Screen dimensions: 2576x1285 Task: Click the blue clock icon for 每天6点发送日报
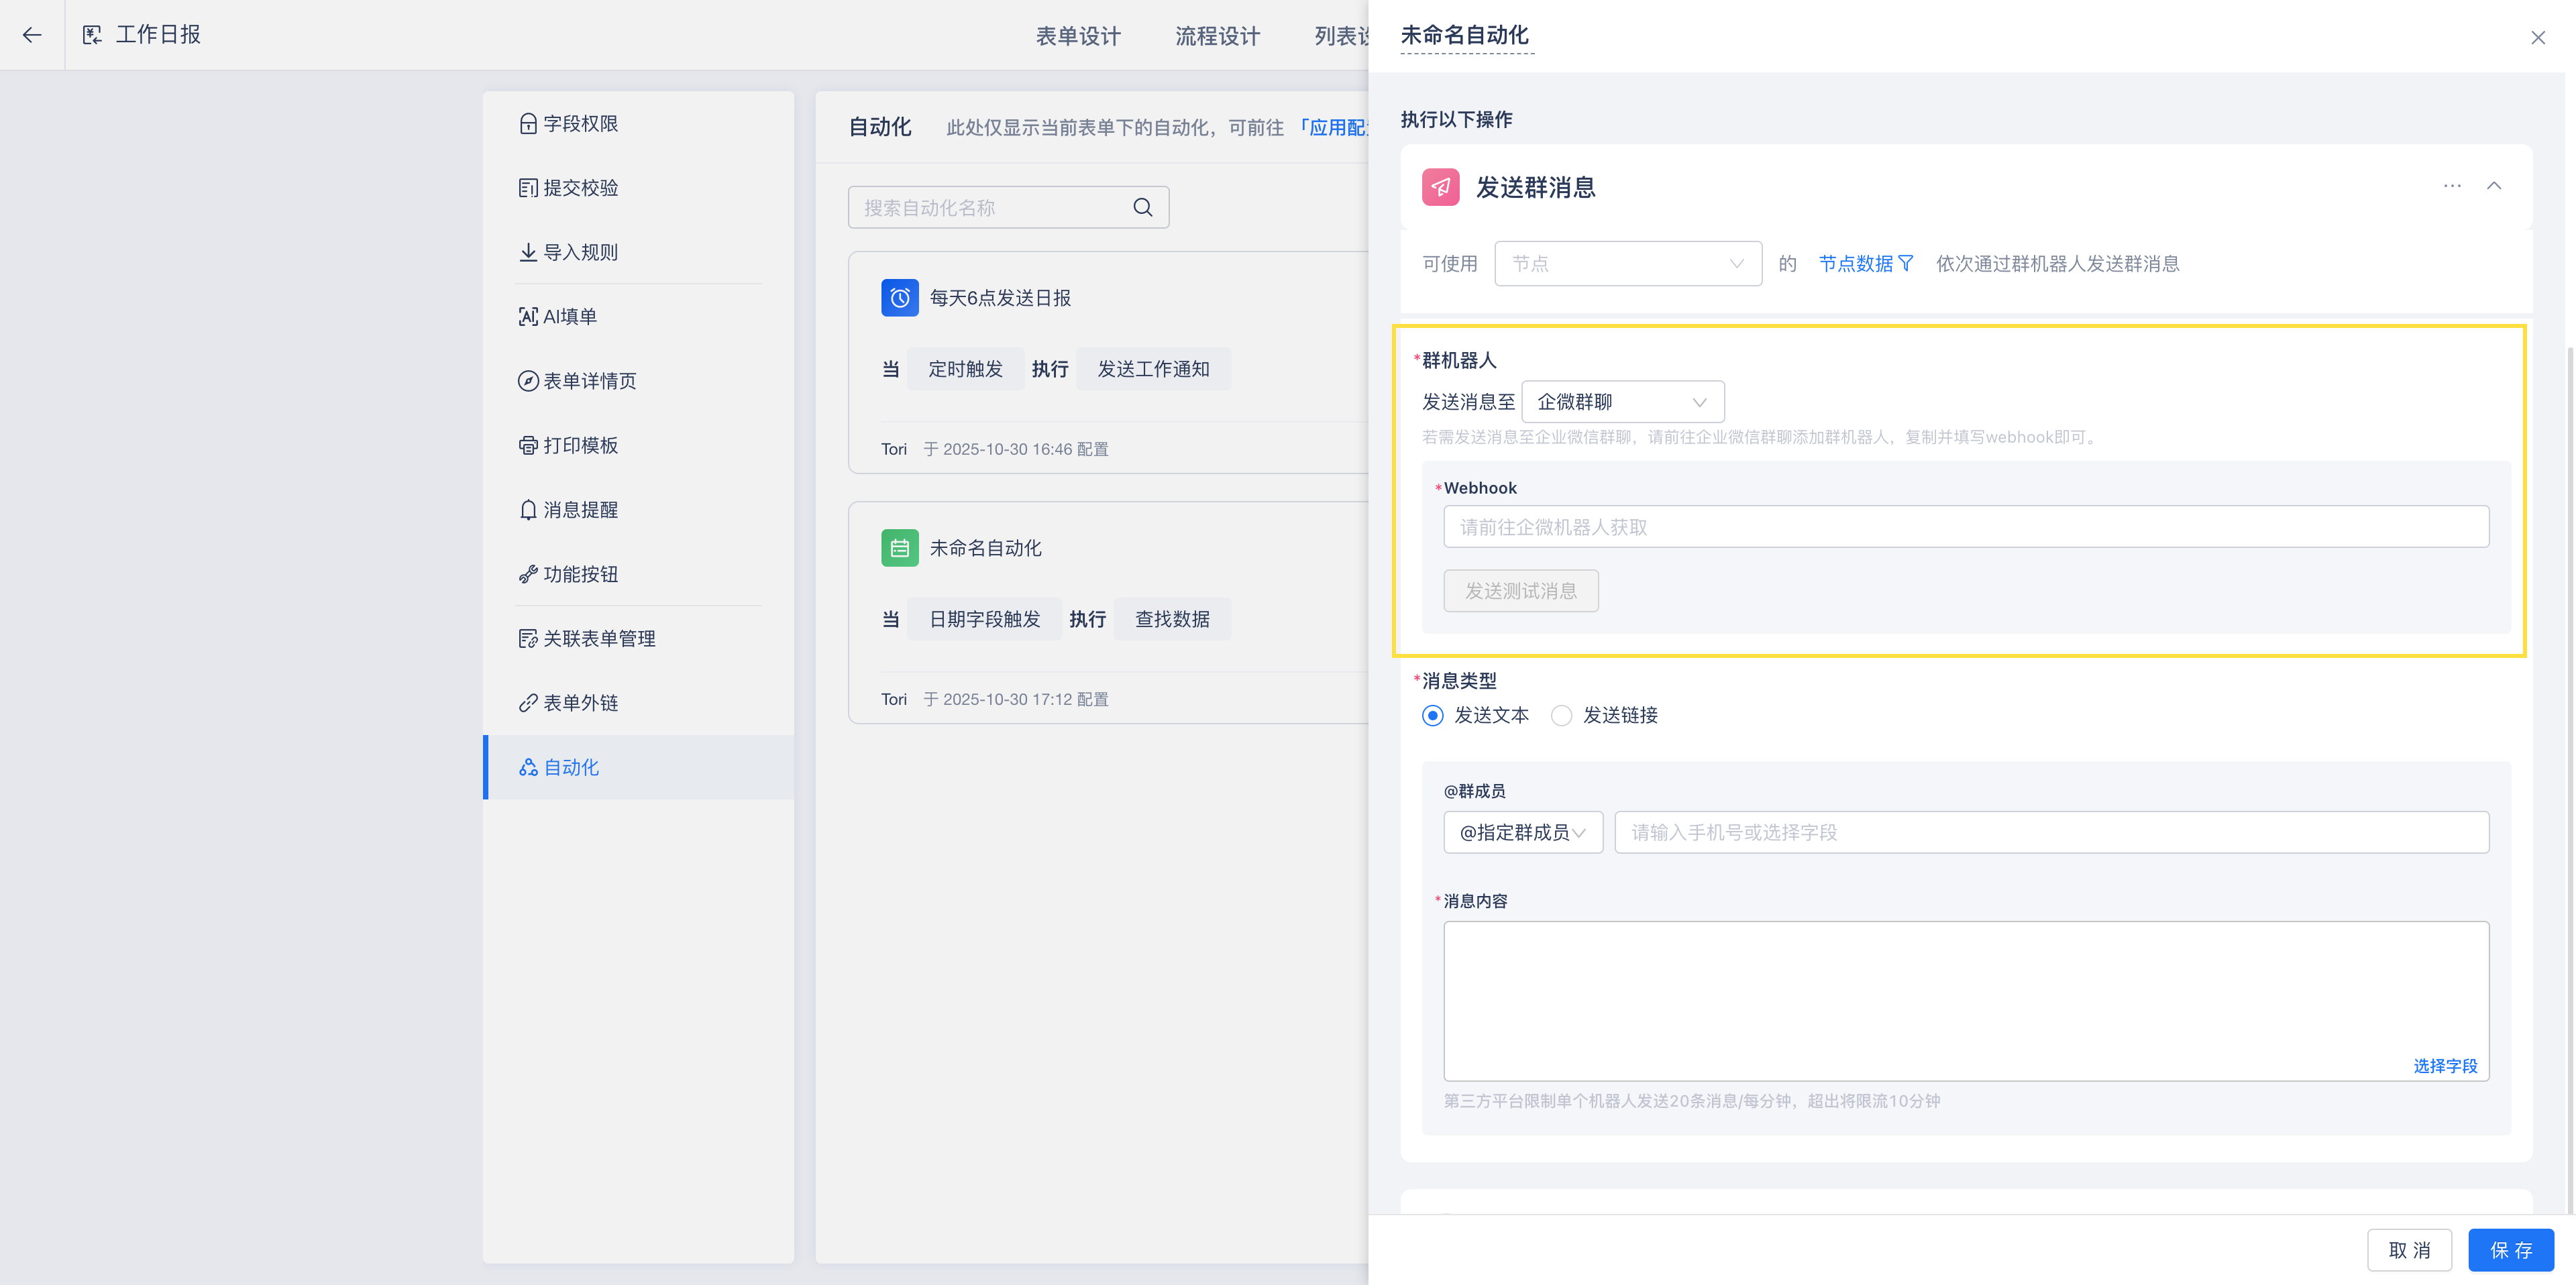tap(899, 298)
